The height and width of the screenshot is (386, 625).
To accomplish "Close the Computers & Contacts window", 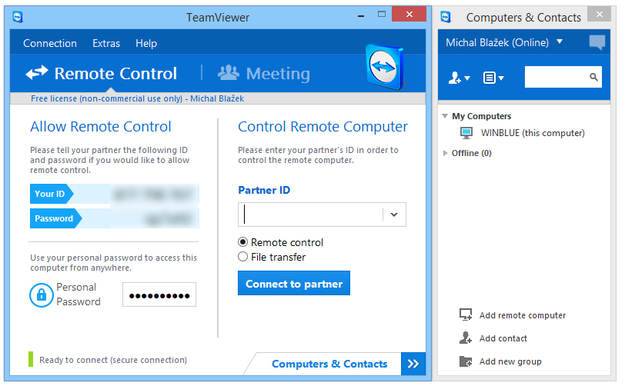I will [599, 14].
